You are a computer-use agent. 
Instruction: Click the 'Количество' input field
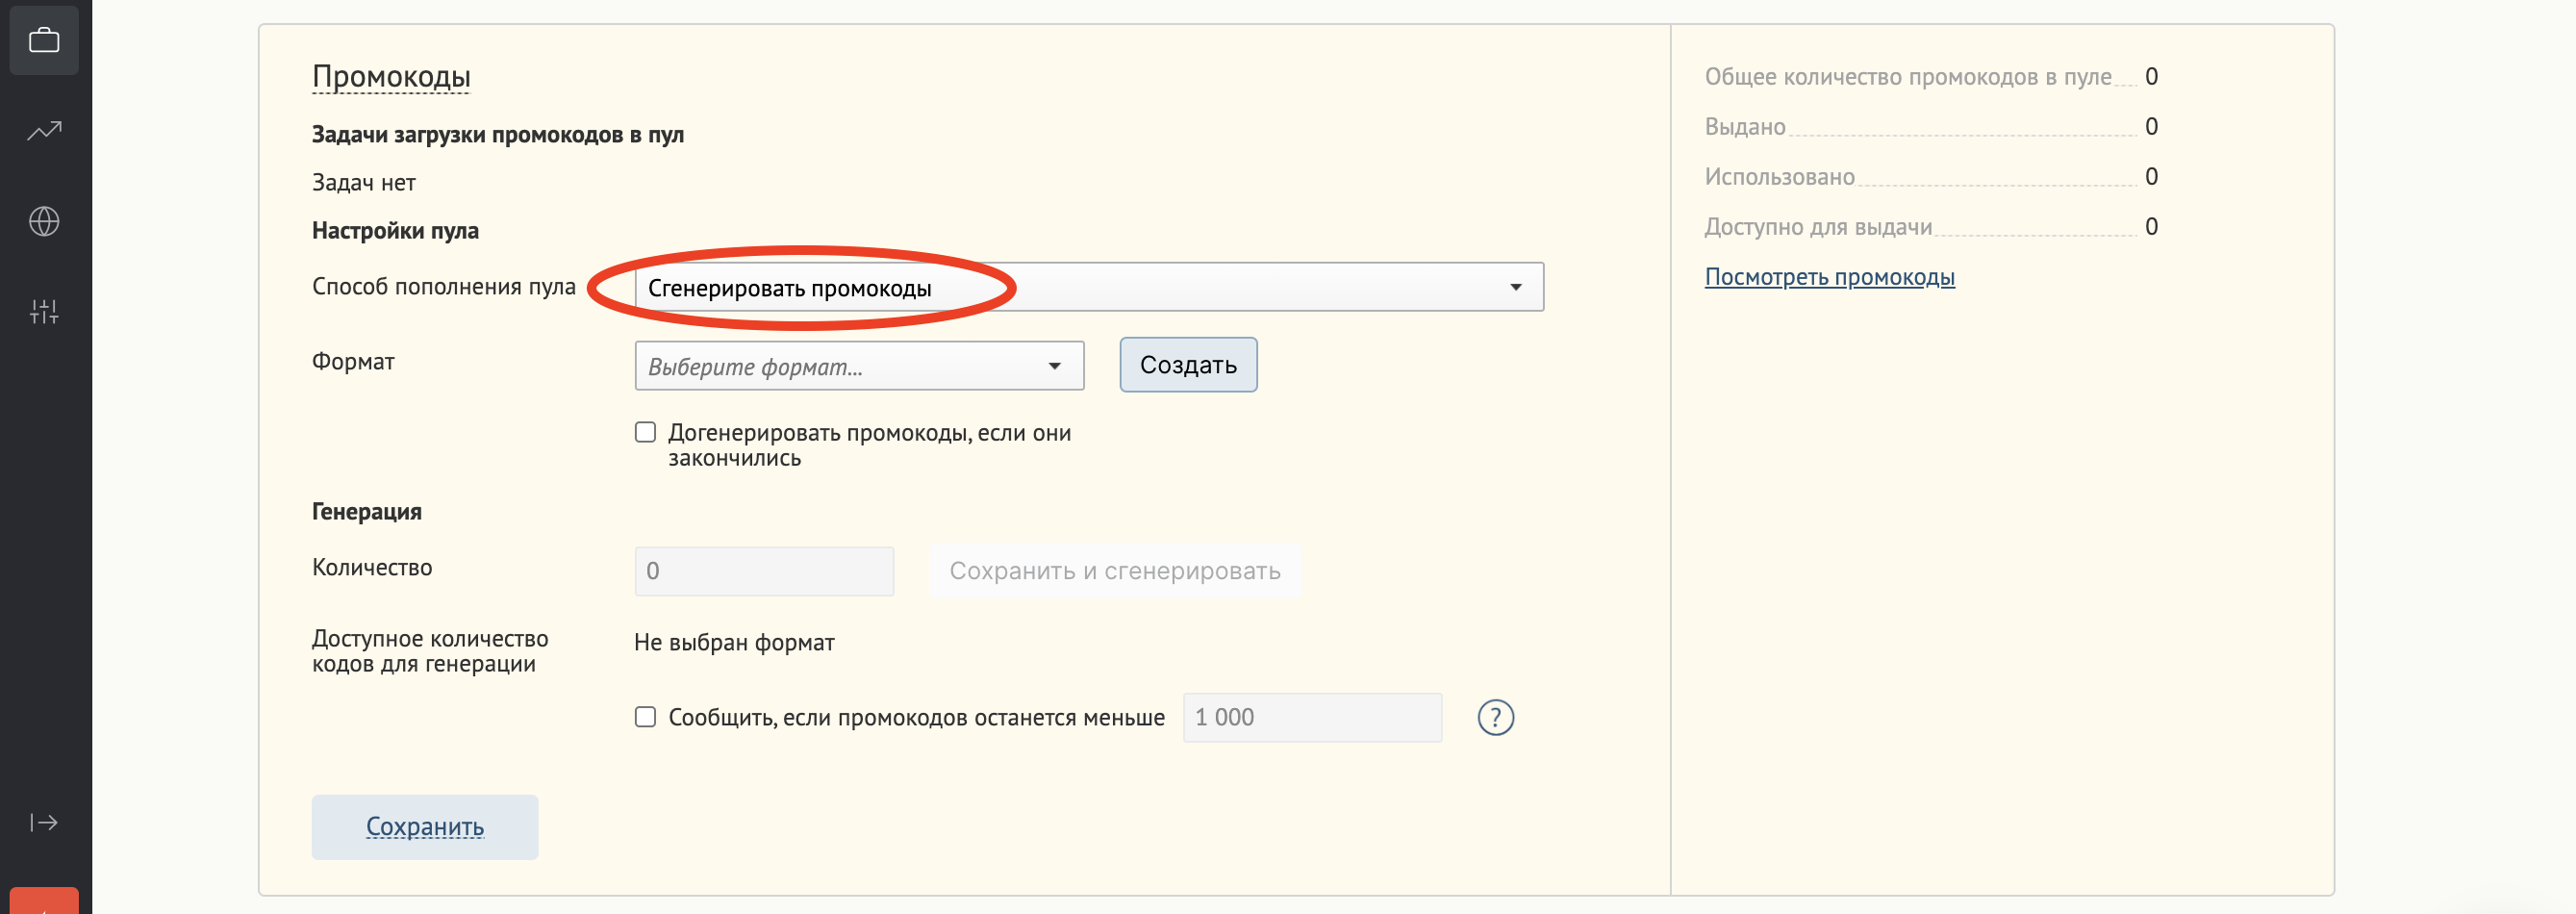click(x=764, y=571)
